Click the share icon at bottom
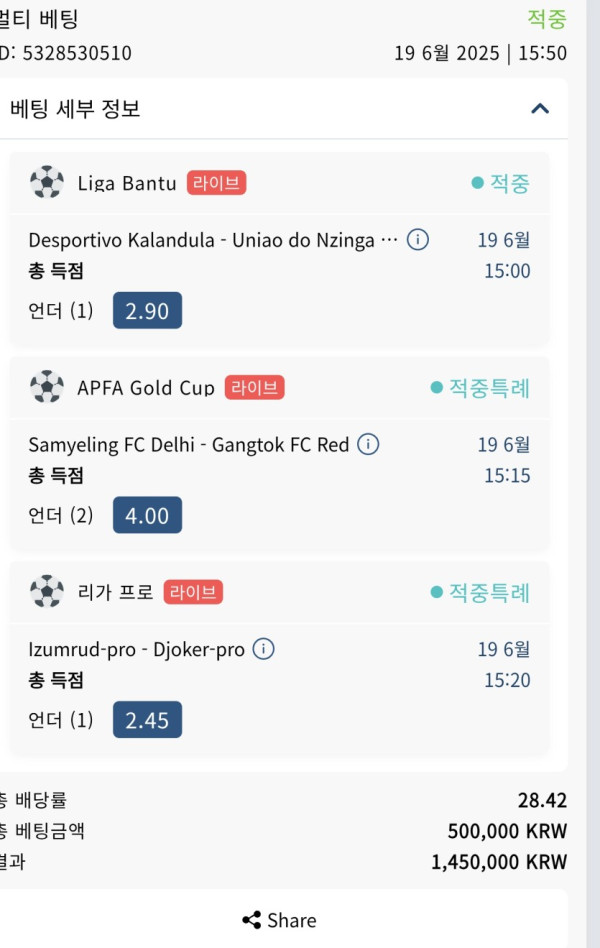The height and width of the screenshot is (948, 600). [x=252, y=920]
